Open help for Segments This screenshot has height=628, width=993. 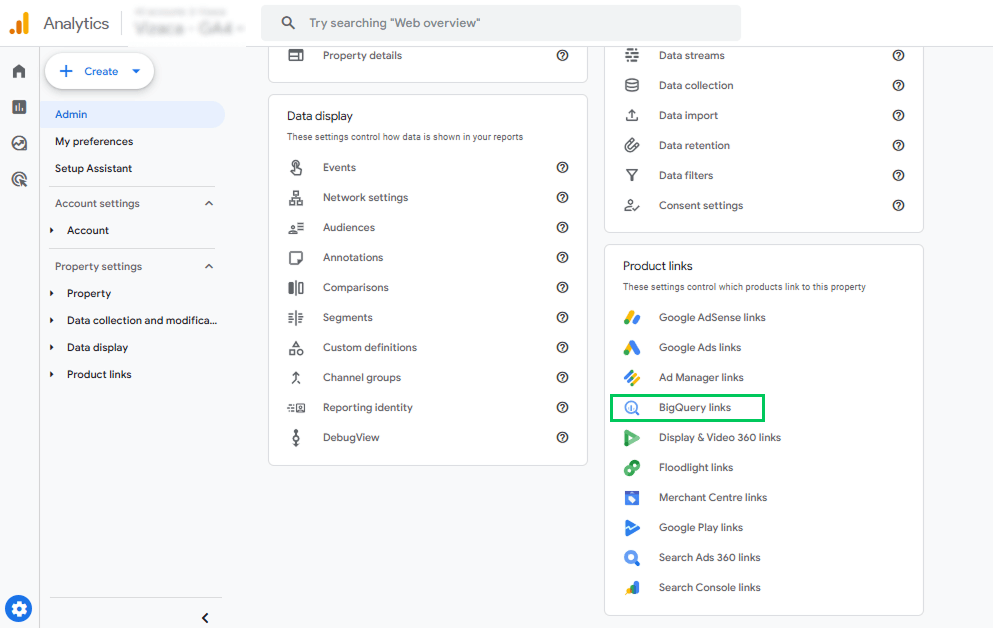click(x=562, y=317)
